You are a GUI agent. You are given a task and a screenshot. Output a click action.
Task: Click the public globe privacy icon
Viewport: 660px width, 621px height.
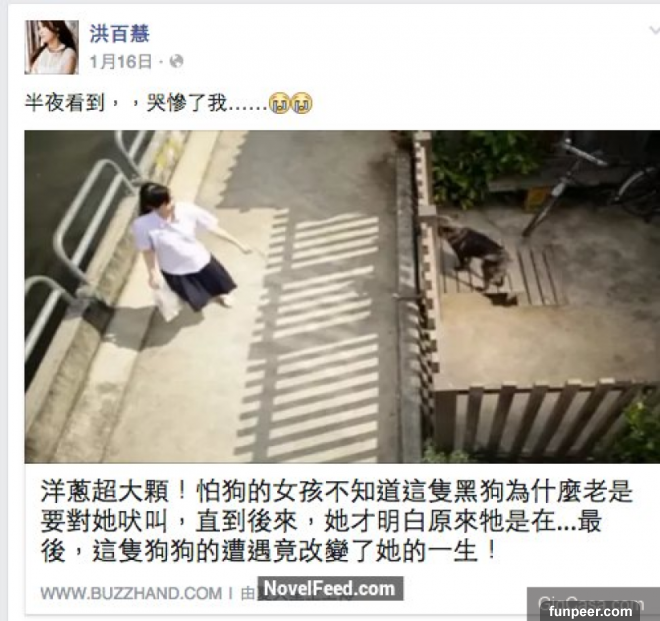pyautogui.click(x=176, y=61)
